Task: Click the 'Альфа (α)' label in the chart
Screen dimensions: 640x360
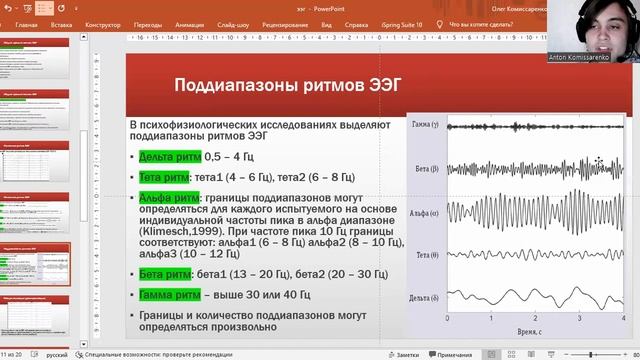Action: (424, 213)
